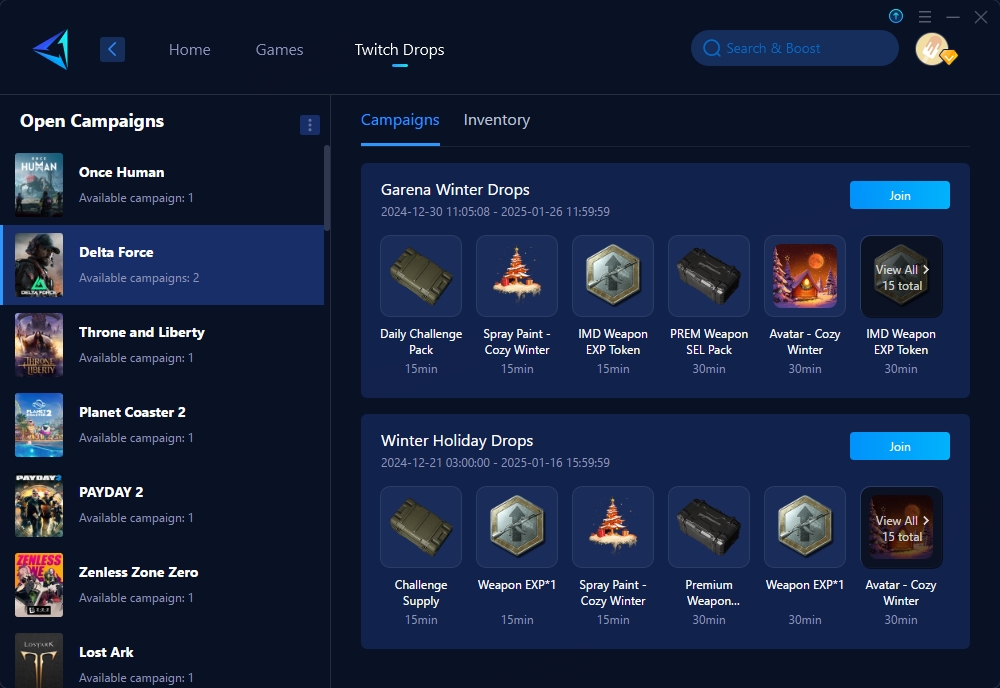Select the Planet Coaster 2 cover art

39,425
